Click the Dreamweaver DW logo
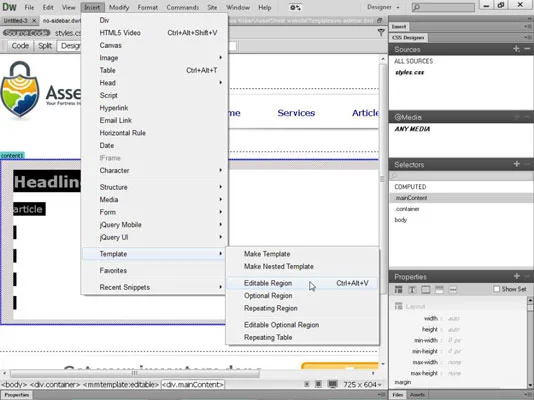 [x=9, y=7]
